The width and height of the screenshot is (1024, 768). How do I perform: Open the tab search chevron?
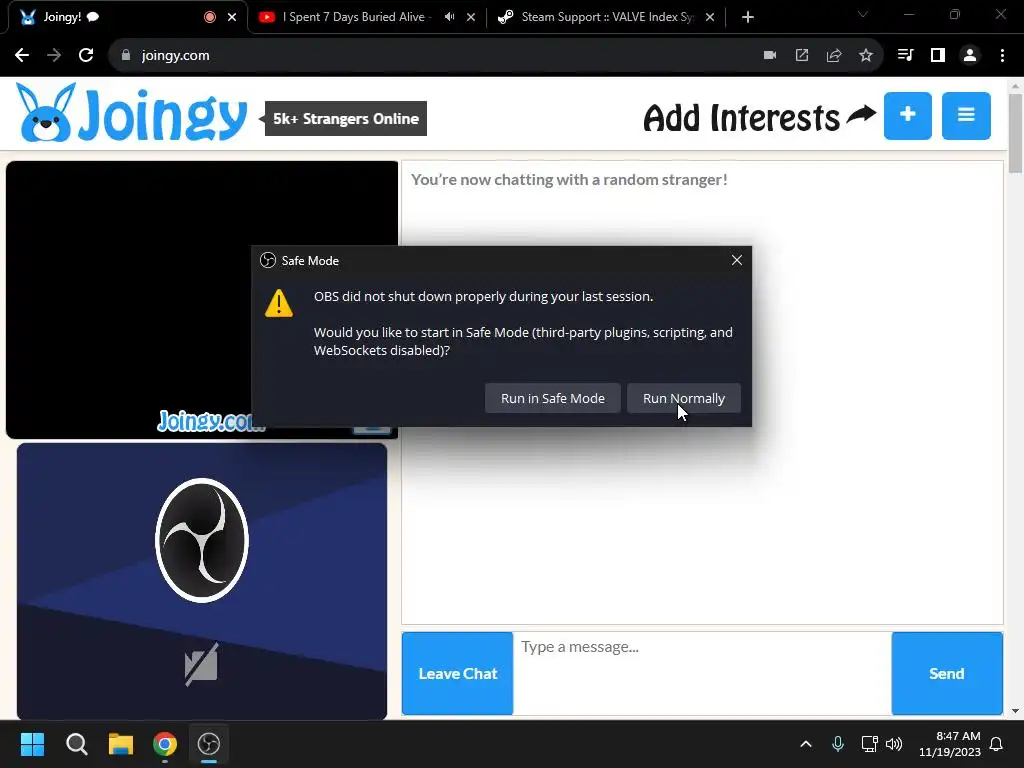[x=863, y=14]
